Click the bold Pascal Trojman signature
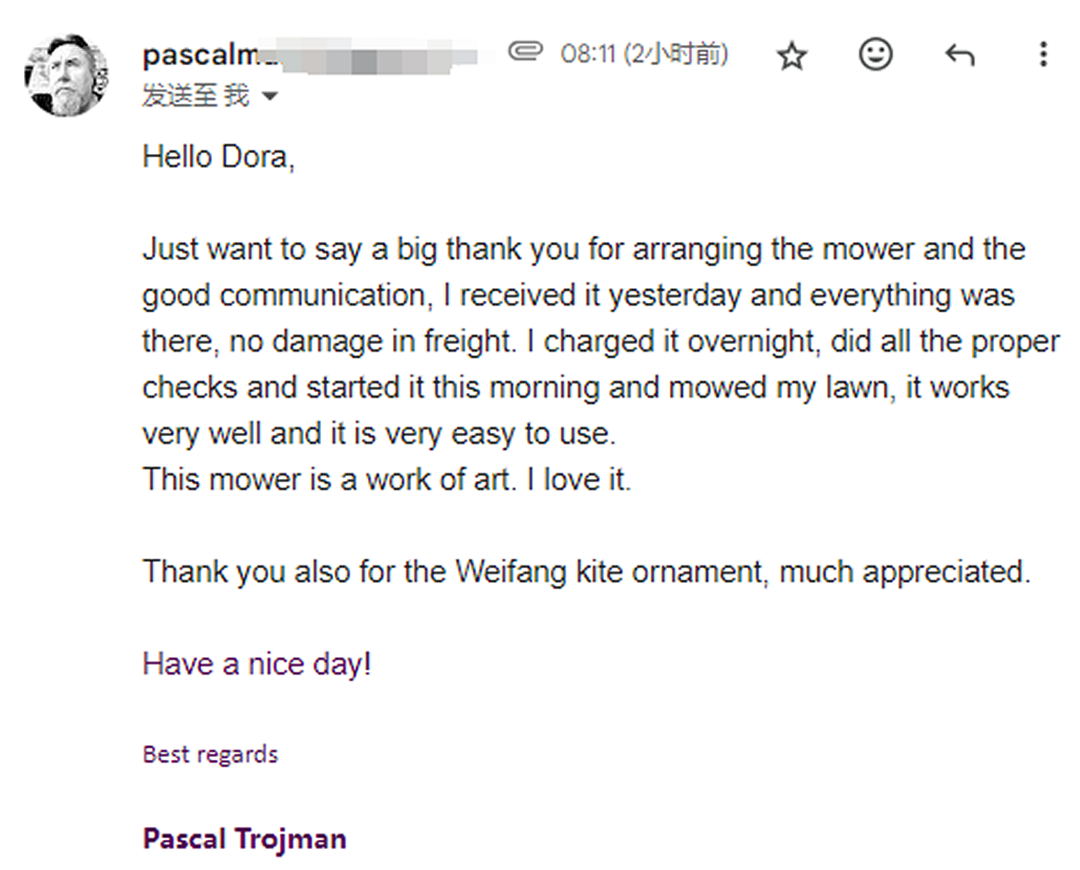Viewport: 1080px width, 870px height. pos(244,837)
